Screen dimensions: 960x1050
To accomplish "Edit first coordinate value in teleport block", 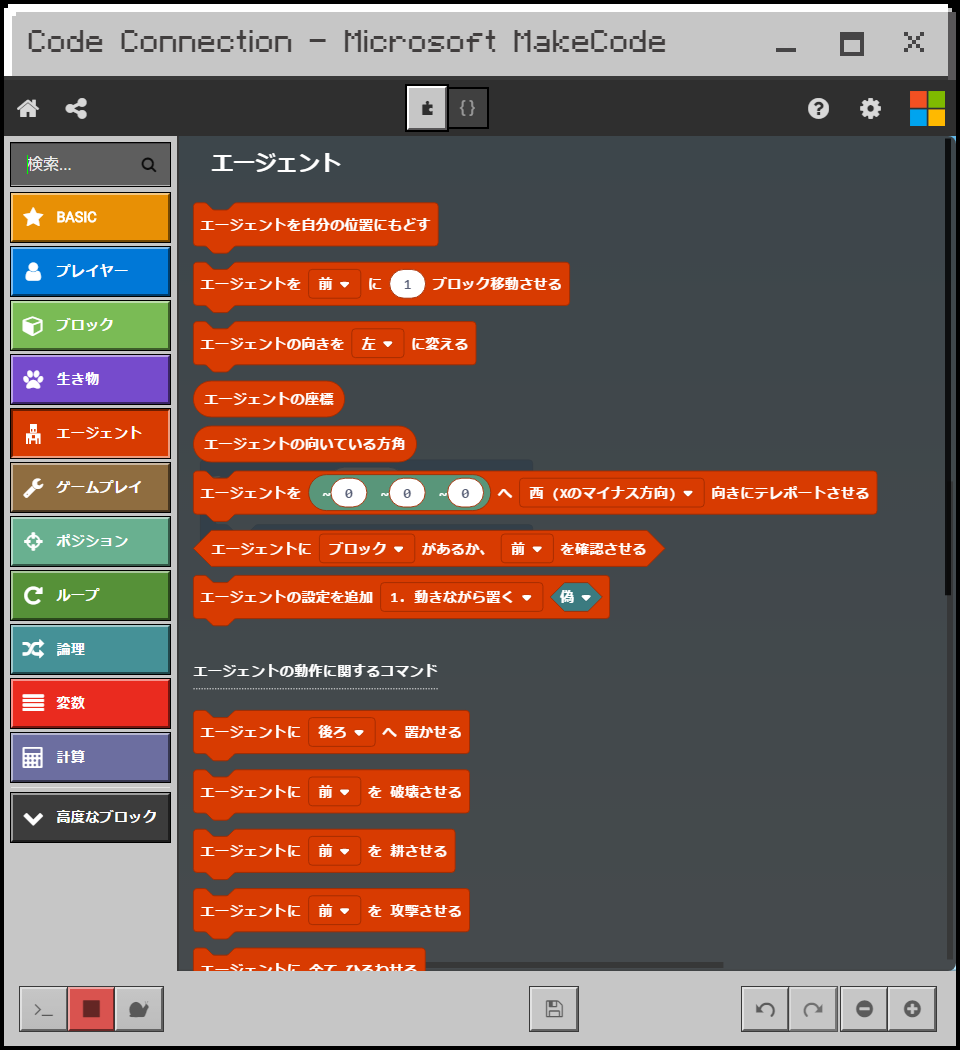I will (349, 494).
